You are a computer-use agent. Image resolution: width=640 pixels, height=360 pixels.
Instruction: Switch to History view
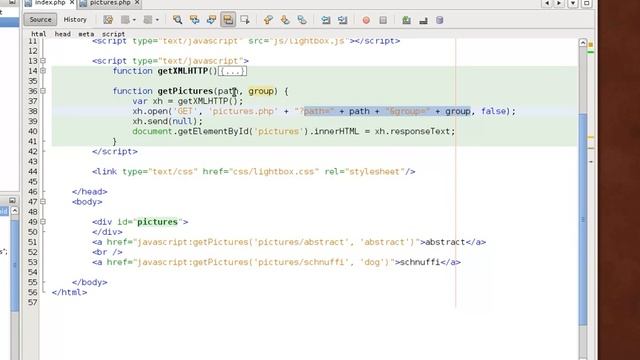(75, 20)
